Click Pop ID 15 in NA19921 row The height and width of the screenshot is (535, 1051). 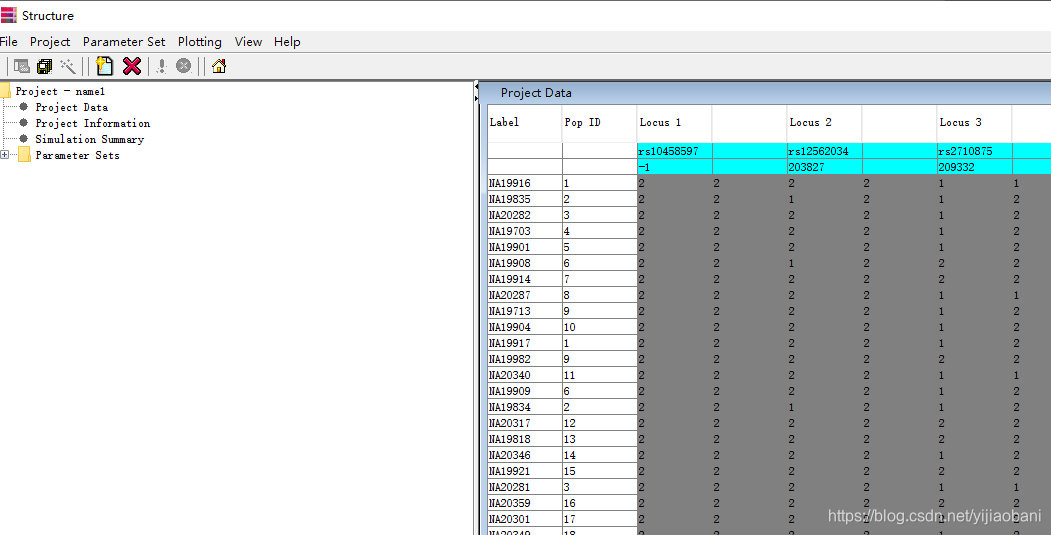pyautogui.click(x=599, y=471)
